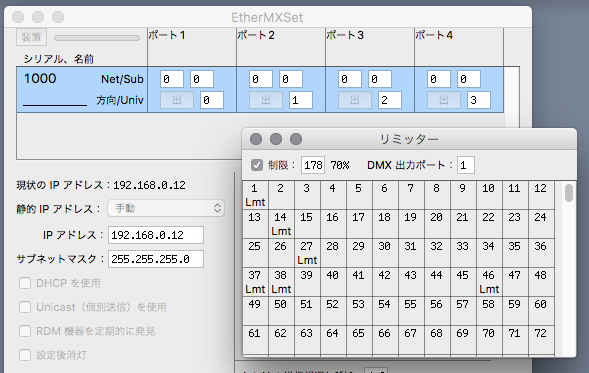Select channel 72 cell in limiter grid
The height and width of the screenshot is (373, 589).
tap(541, 340)
